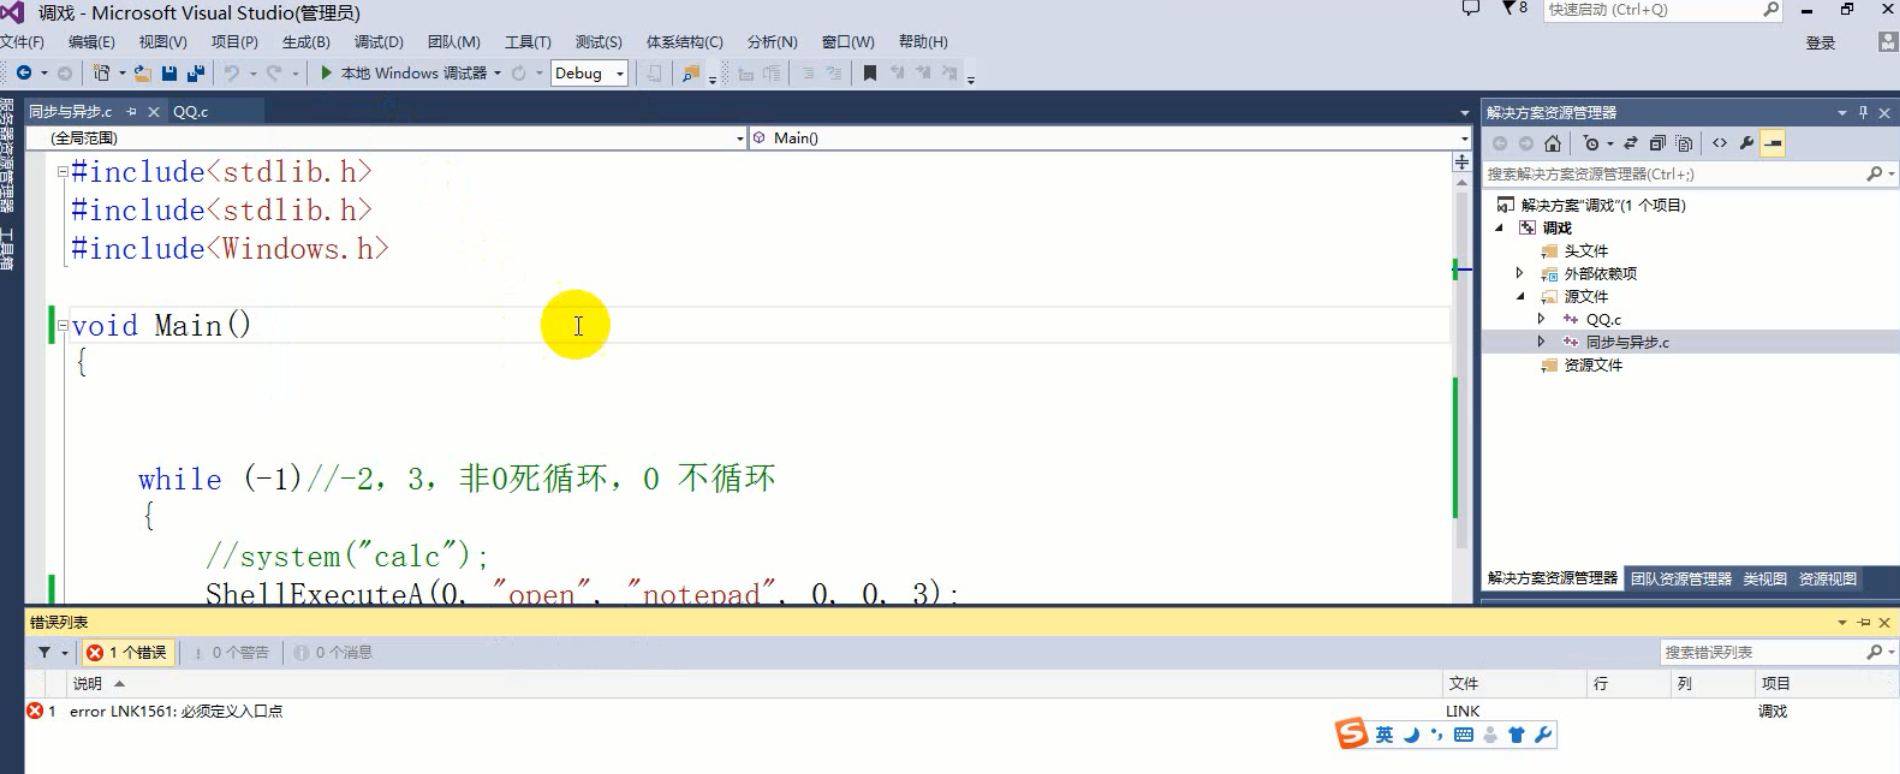
Task: Click the notifications flag icon
Action: pos(1515,9)
